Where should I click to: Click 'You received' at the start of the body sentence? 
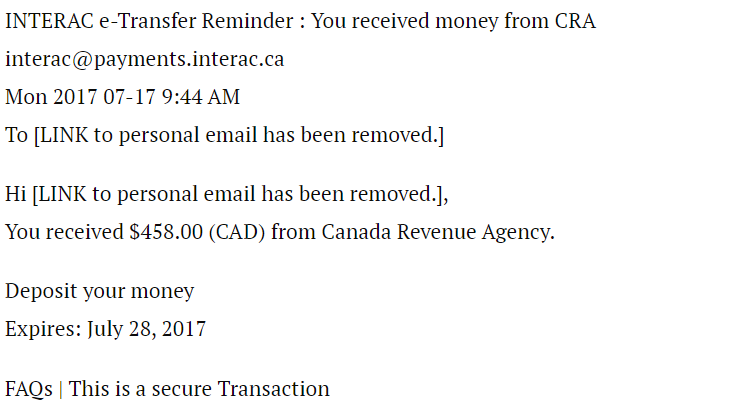point(64,232)
